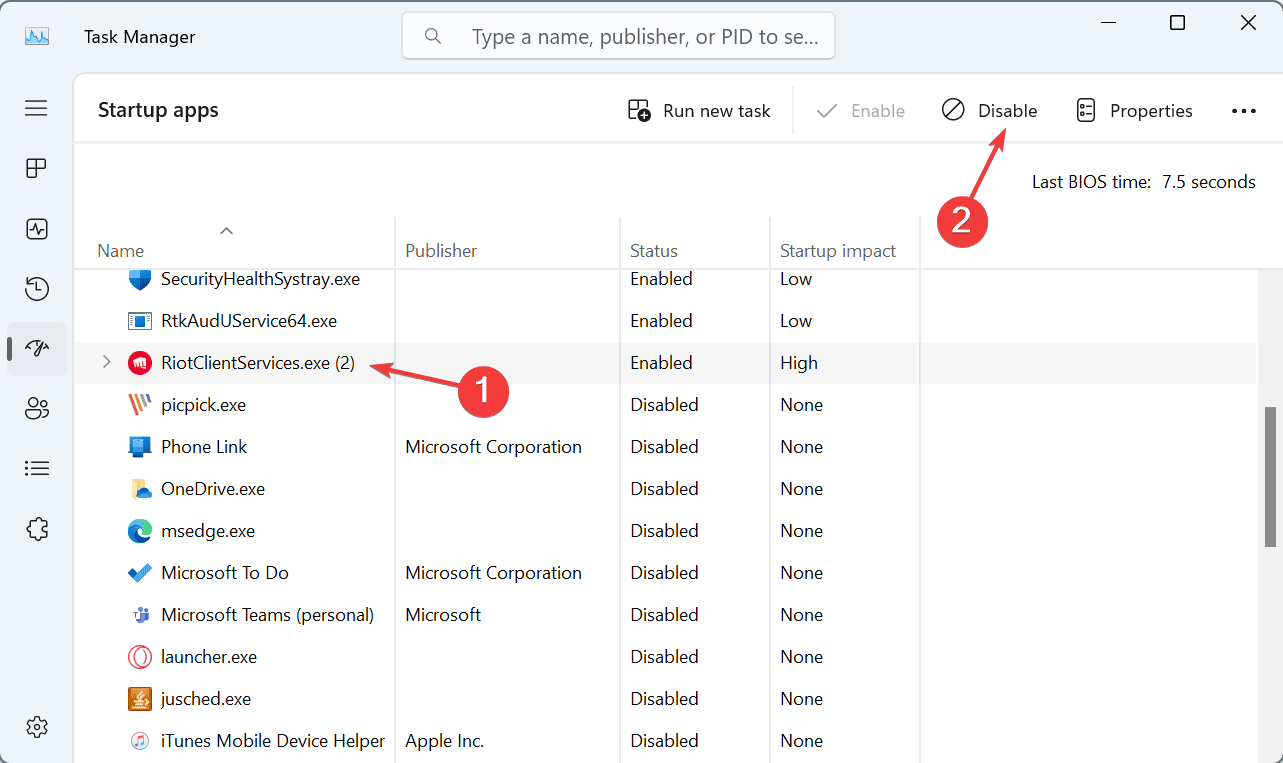Open the Processes page icon
This screenshot has height=763, width=1283.
(37, 168)
